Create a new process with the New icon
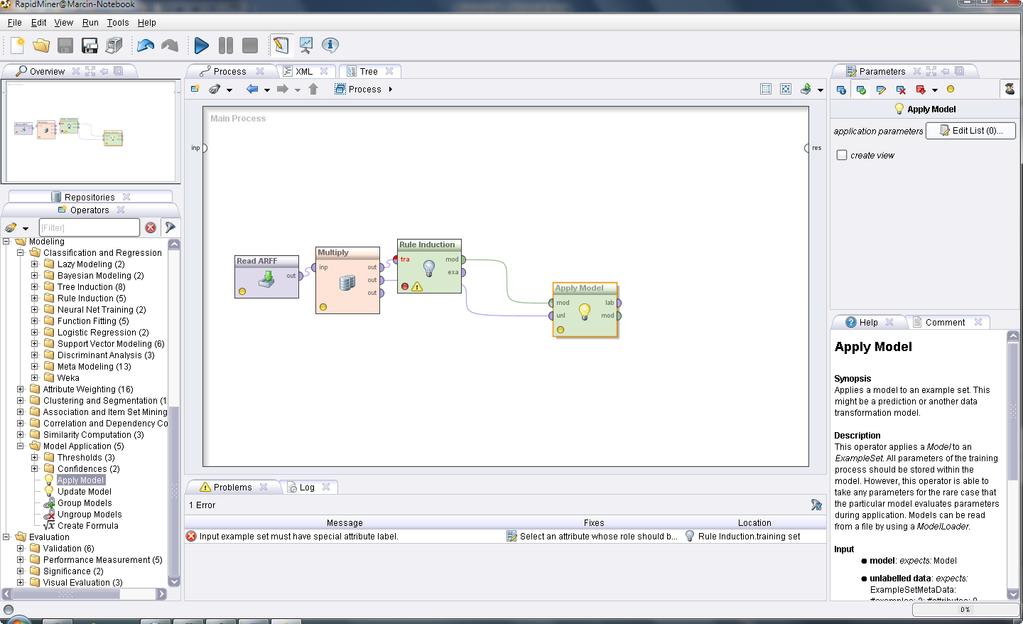Image resolution: width=1023 pixels, height=624 pixels. pyautogui.click(x=17, y=45)
